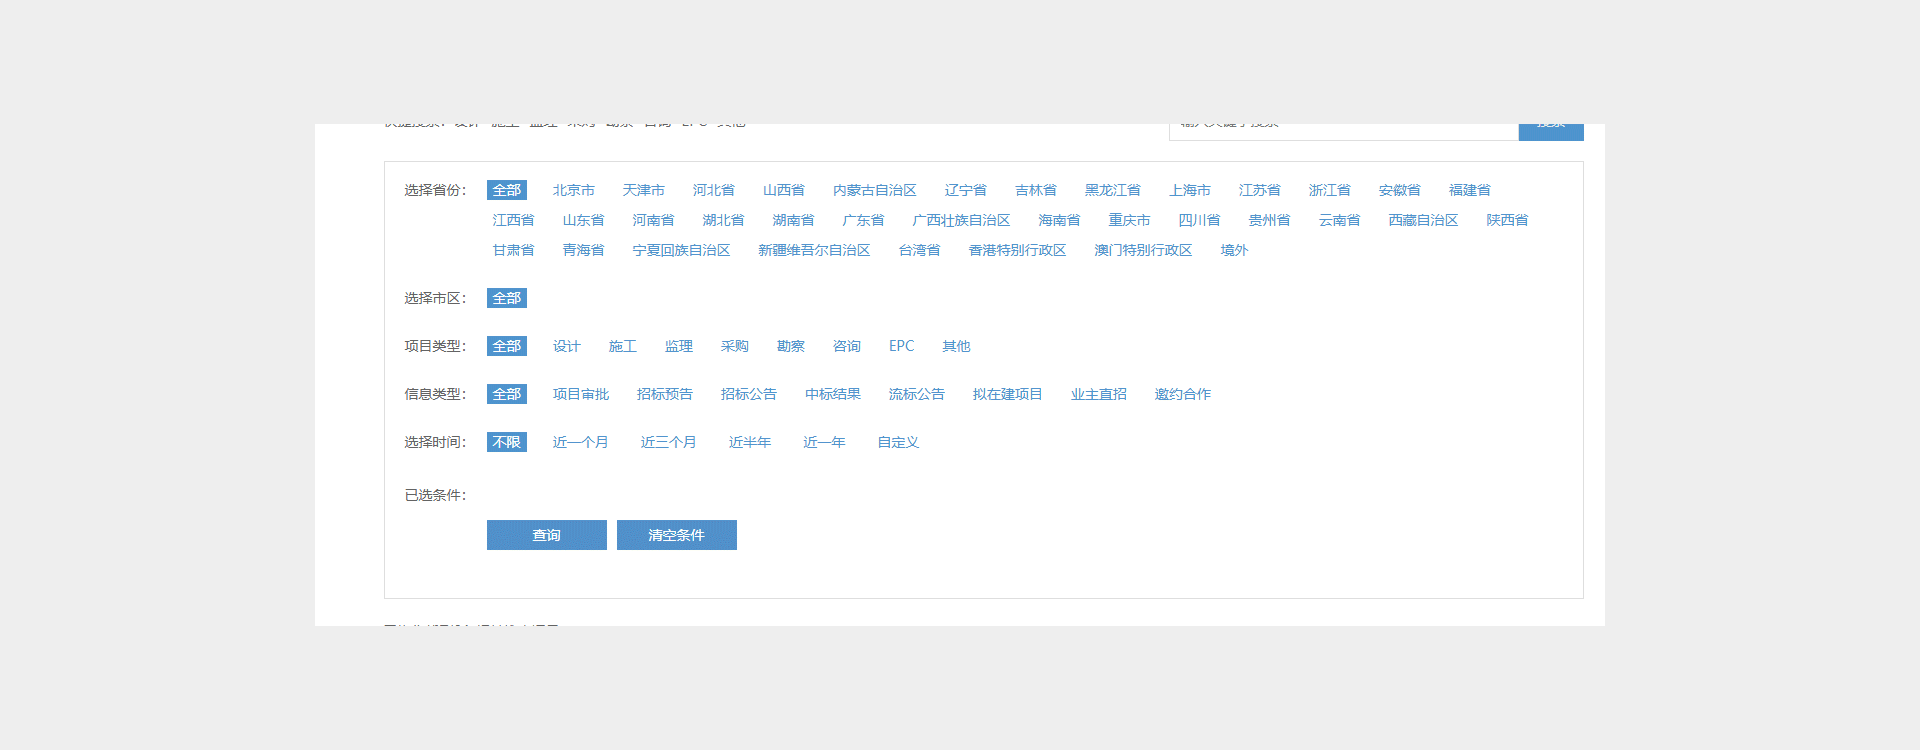Screen dimensions: 1920x750
Task: Set time range to 近一个月
Action: tap(580, 442)
